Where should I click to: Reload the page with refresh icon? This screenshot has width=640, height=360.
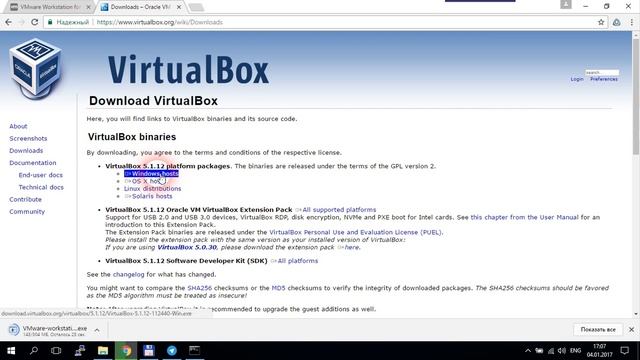point(34,22)
